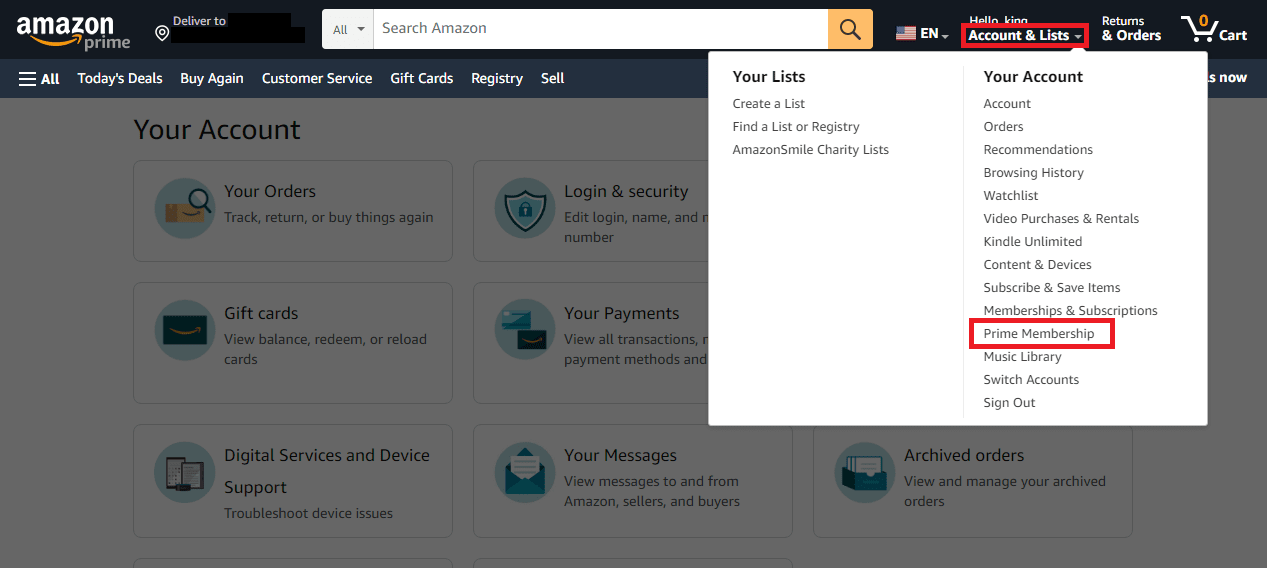Open Music Library

tap(1022, 357)
